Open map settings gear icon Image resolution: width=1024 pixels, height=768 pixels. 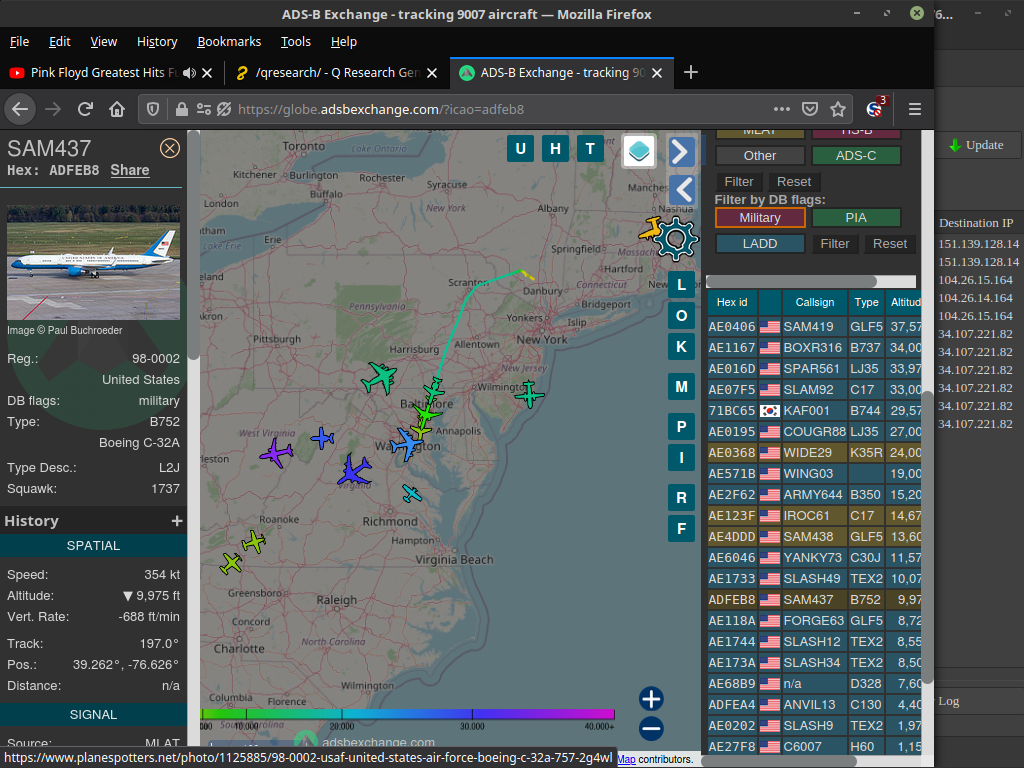coord(675,238)
